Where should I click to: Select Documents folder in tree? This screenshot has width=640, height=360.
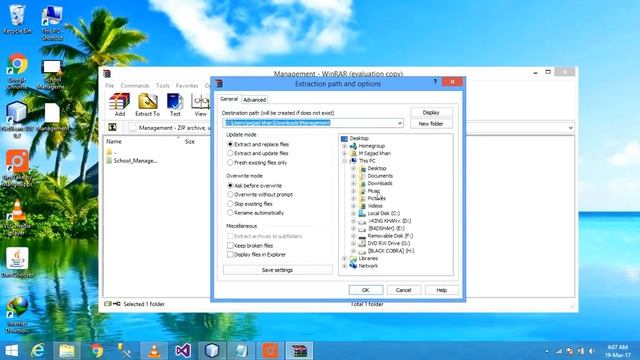coord(380,176)
